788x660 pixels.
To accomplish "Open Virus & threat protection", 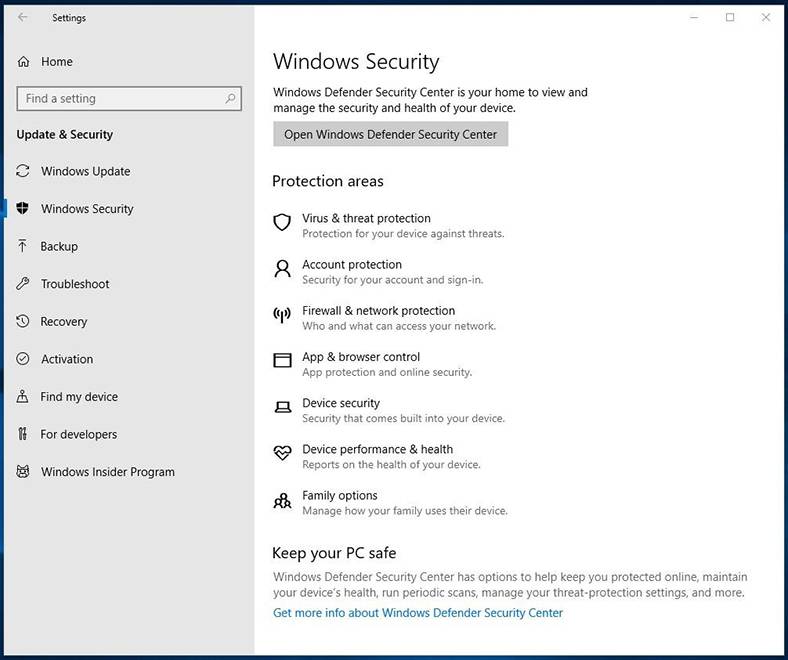I will pyautogui.click(x=366, y=218).
